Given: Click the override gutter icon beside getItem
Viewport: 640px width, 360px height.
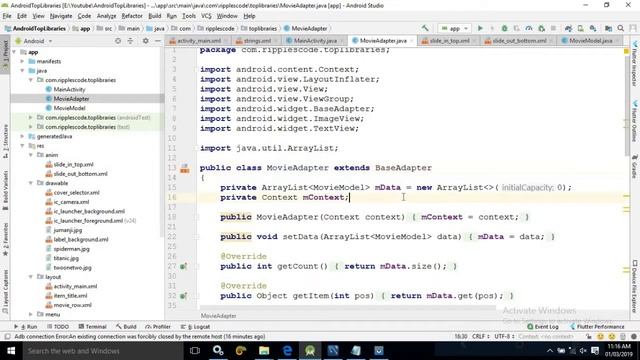Looking at the screenshot, I should click(183, 296).
